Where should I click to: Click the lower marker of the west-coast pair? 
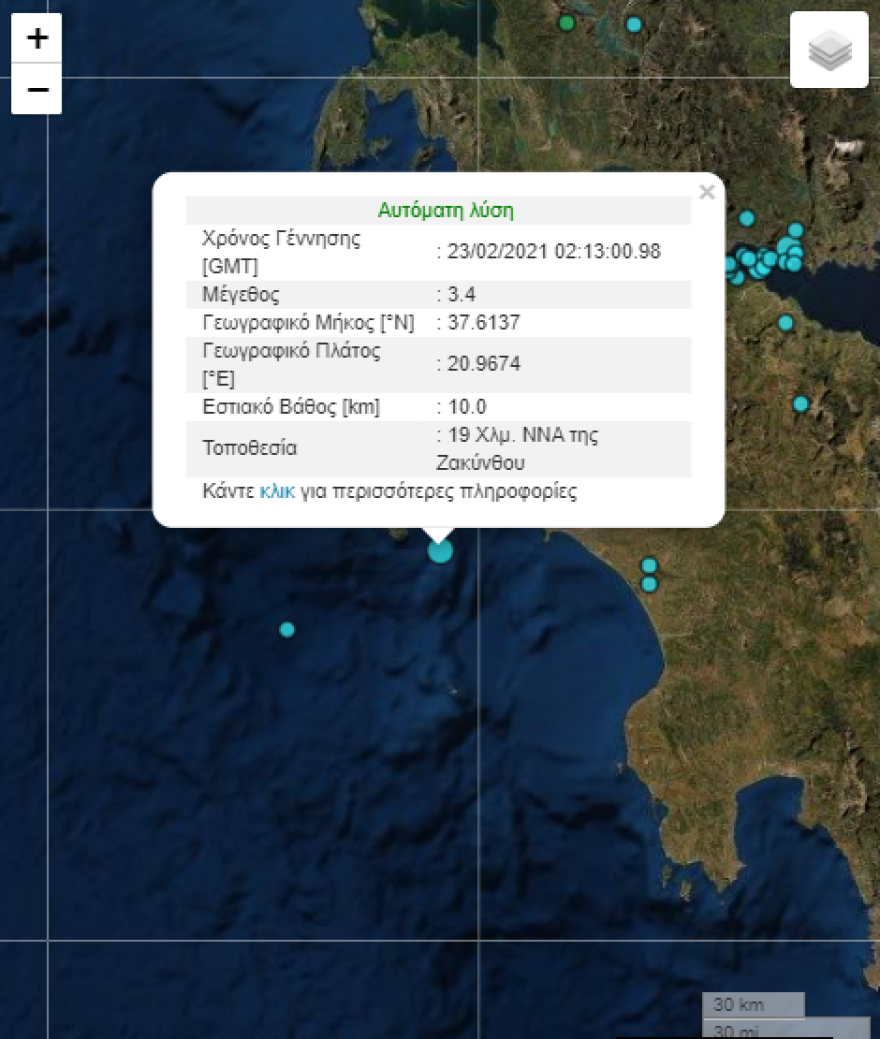(649, 584)
